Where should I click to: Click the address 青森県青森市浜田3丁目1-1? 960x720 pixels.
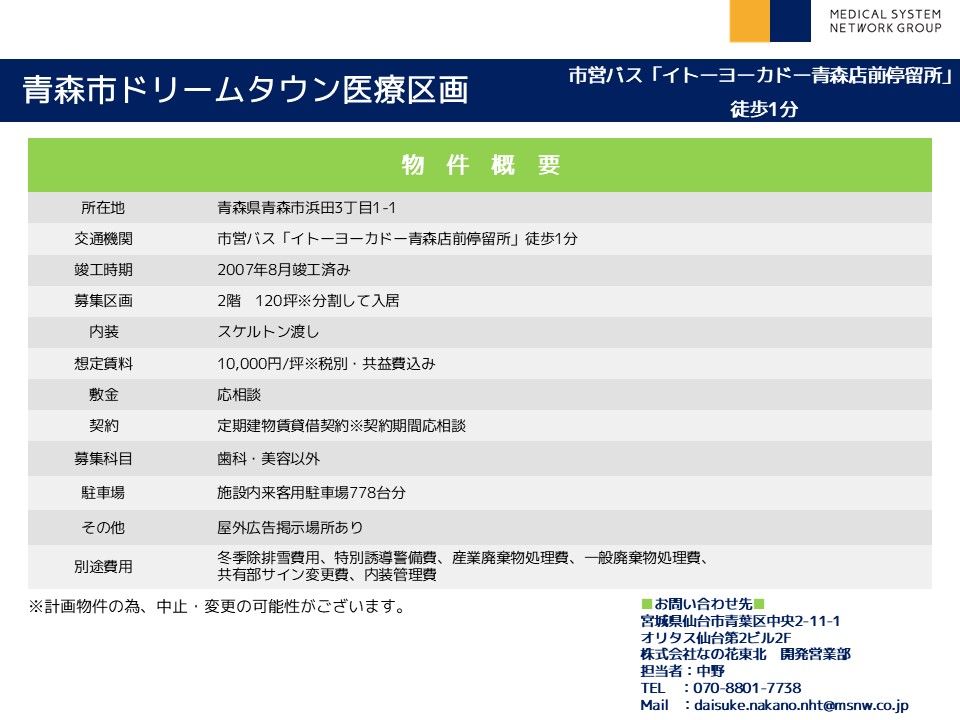point(307,208)
